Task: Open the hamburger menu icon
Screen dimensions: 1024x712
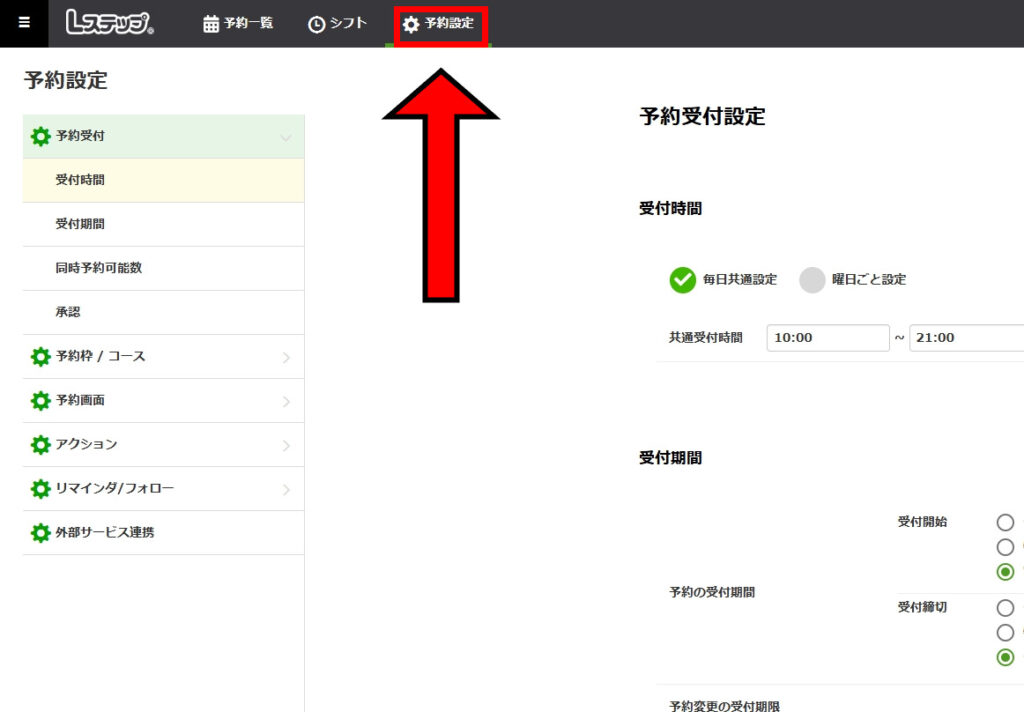Action: [24, 23]
